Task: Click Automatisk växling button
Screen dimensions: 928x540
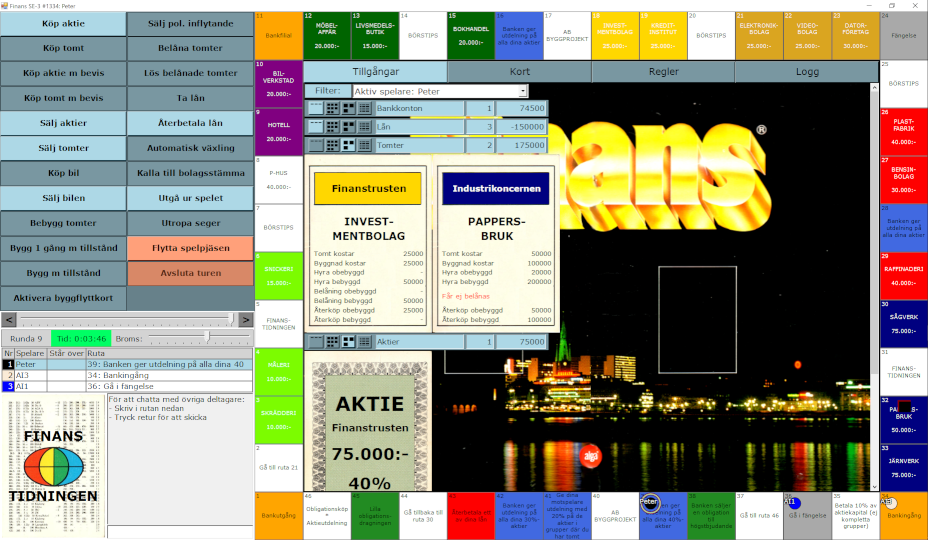Action: [190, 148]
